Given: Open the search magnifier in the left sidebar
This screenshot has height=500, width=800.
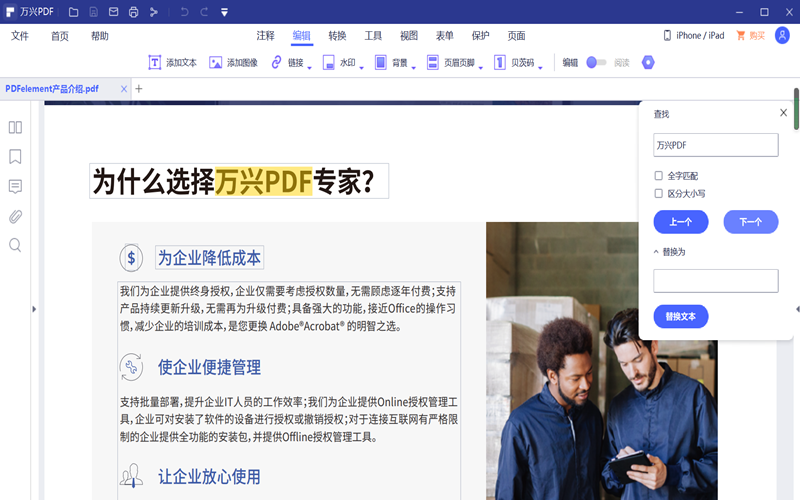Looking at the screenshot, I should click(x=15, y=245).
